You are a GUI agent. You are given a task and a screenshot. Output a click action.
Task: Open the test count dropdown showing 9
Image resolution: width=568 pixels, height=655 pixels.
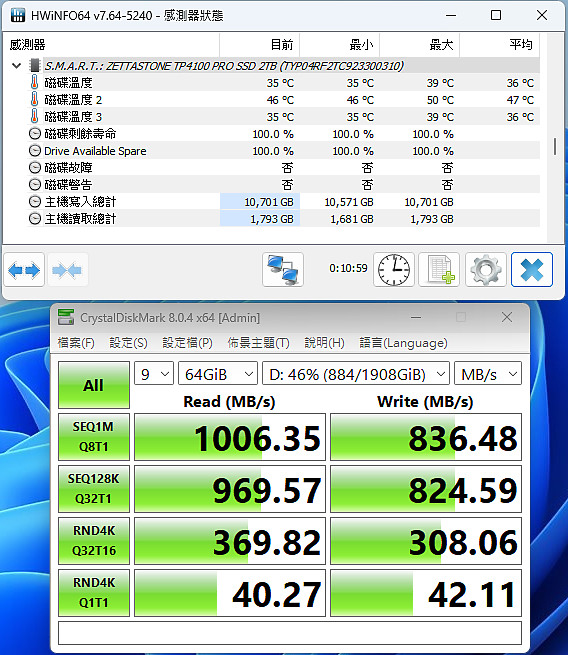[154, 373]
